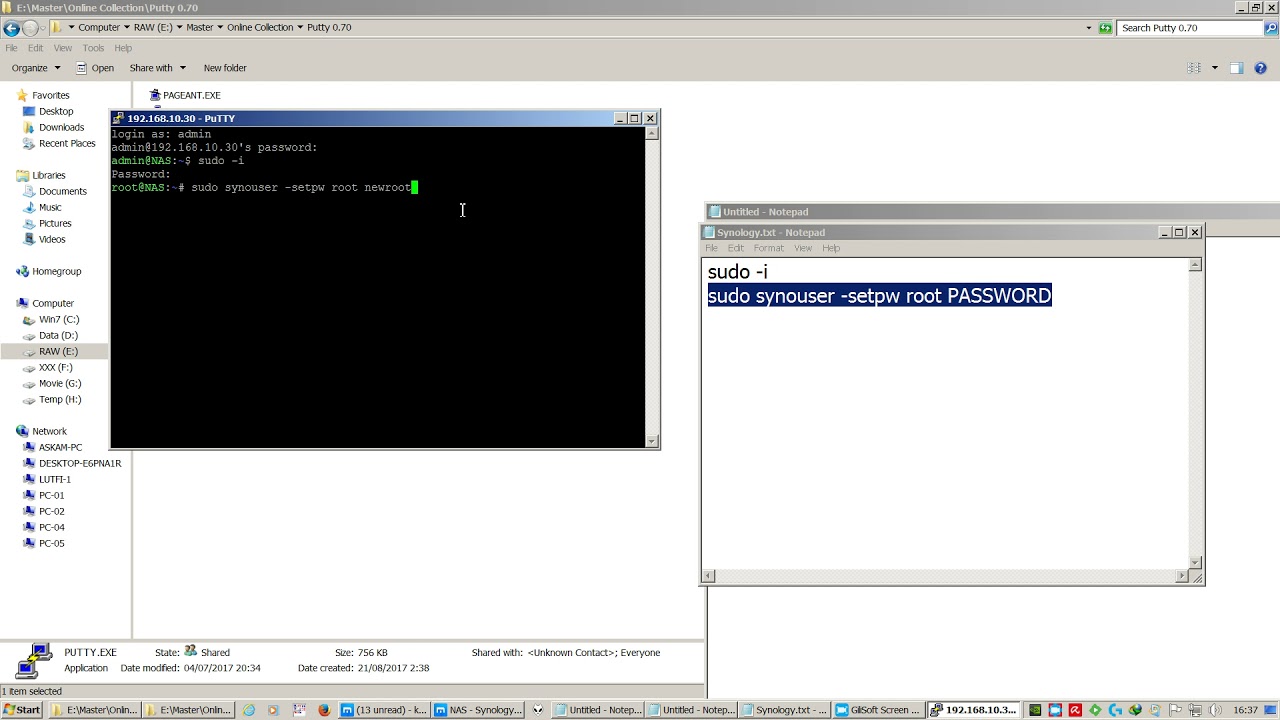Select the PAGEANT.EXE file icon
This screenshot has width=1280, height=720.
tap(155, 95)
